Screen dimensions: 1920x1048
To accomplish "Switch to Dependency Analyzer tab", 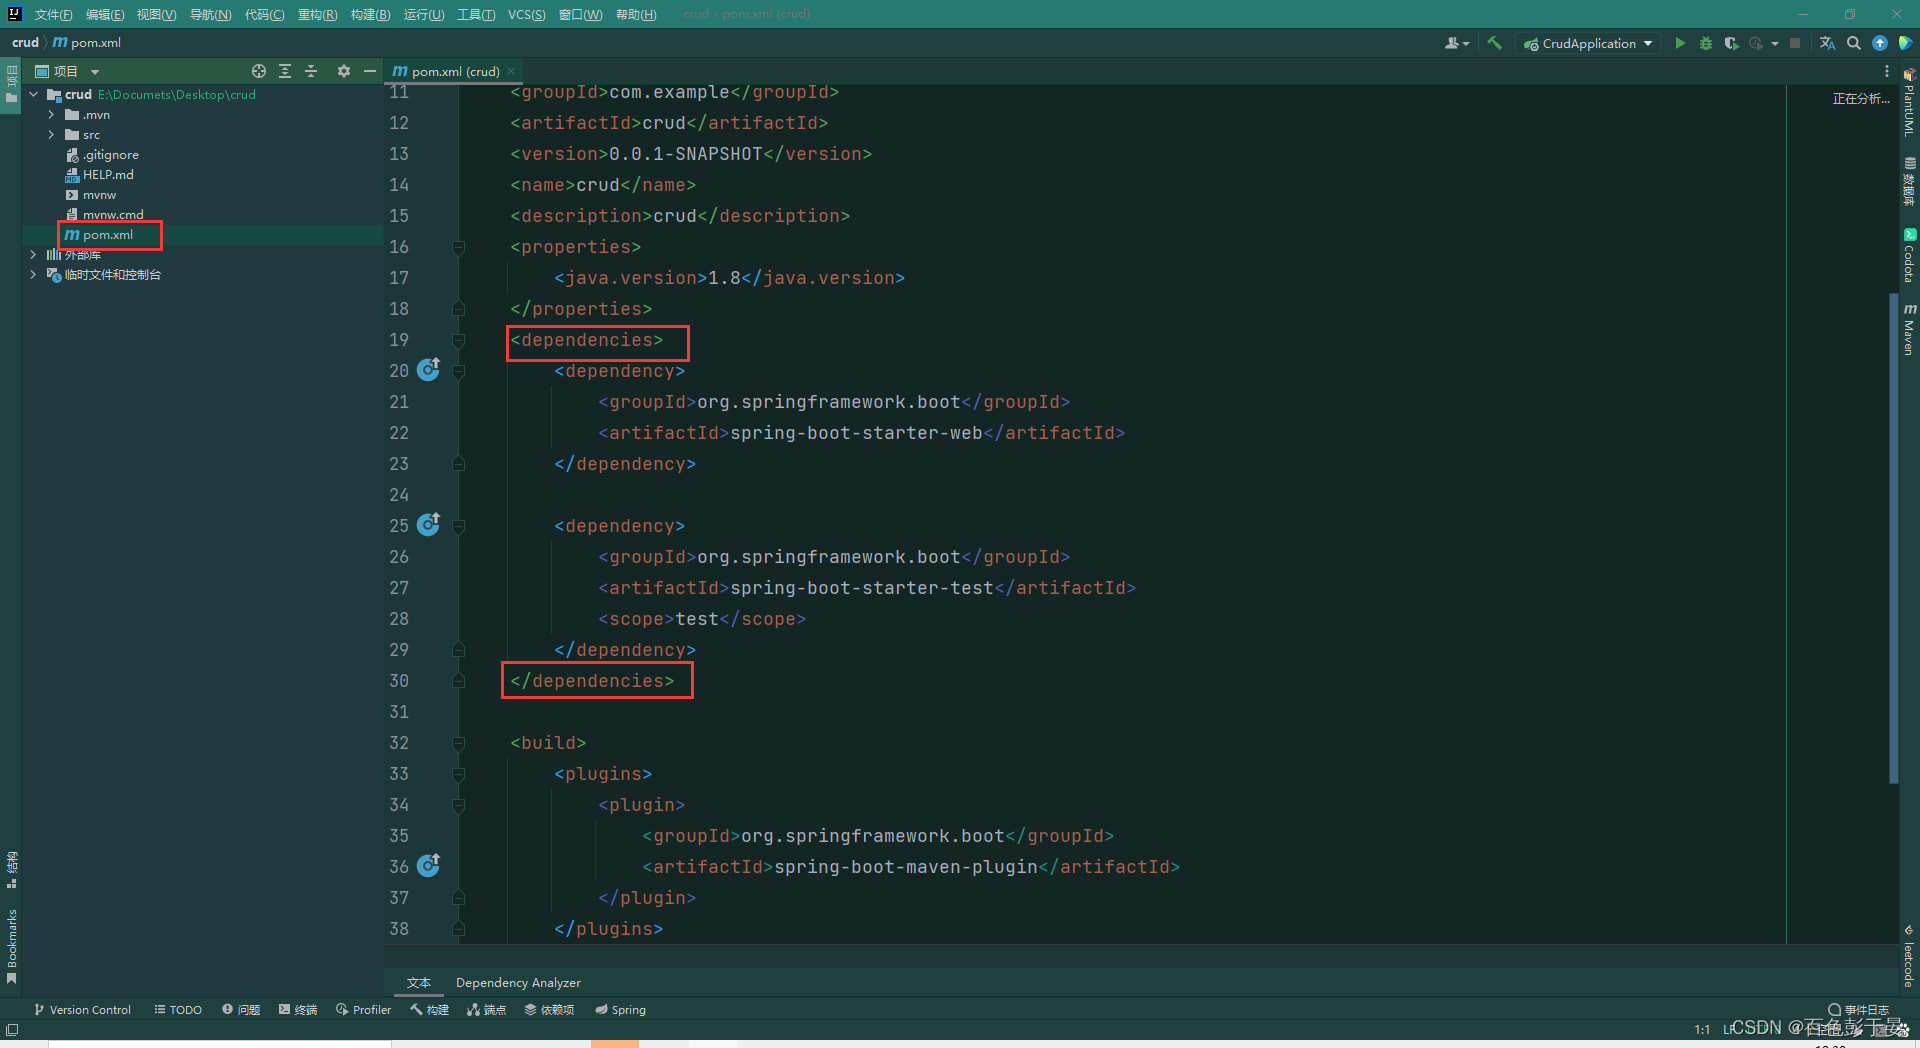I will point(518,983).
